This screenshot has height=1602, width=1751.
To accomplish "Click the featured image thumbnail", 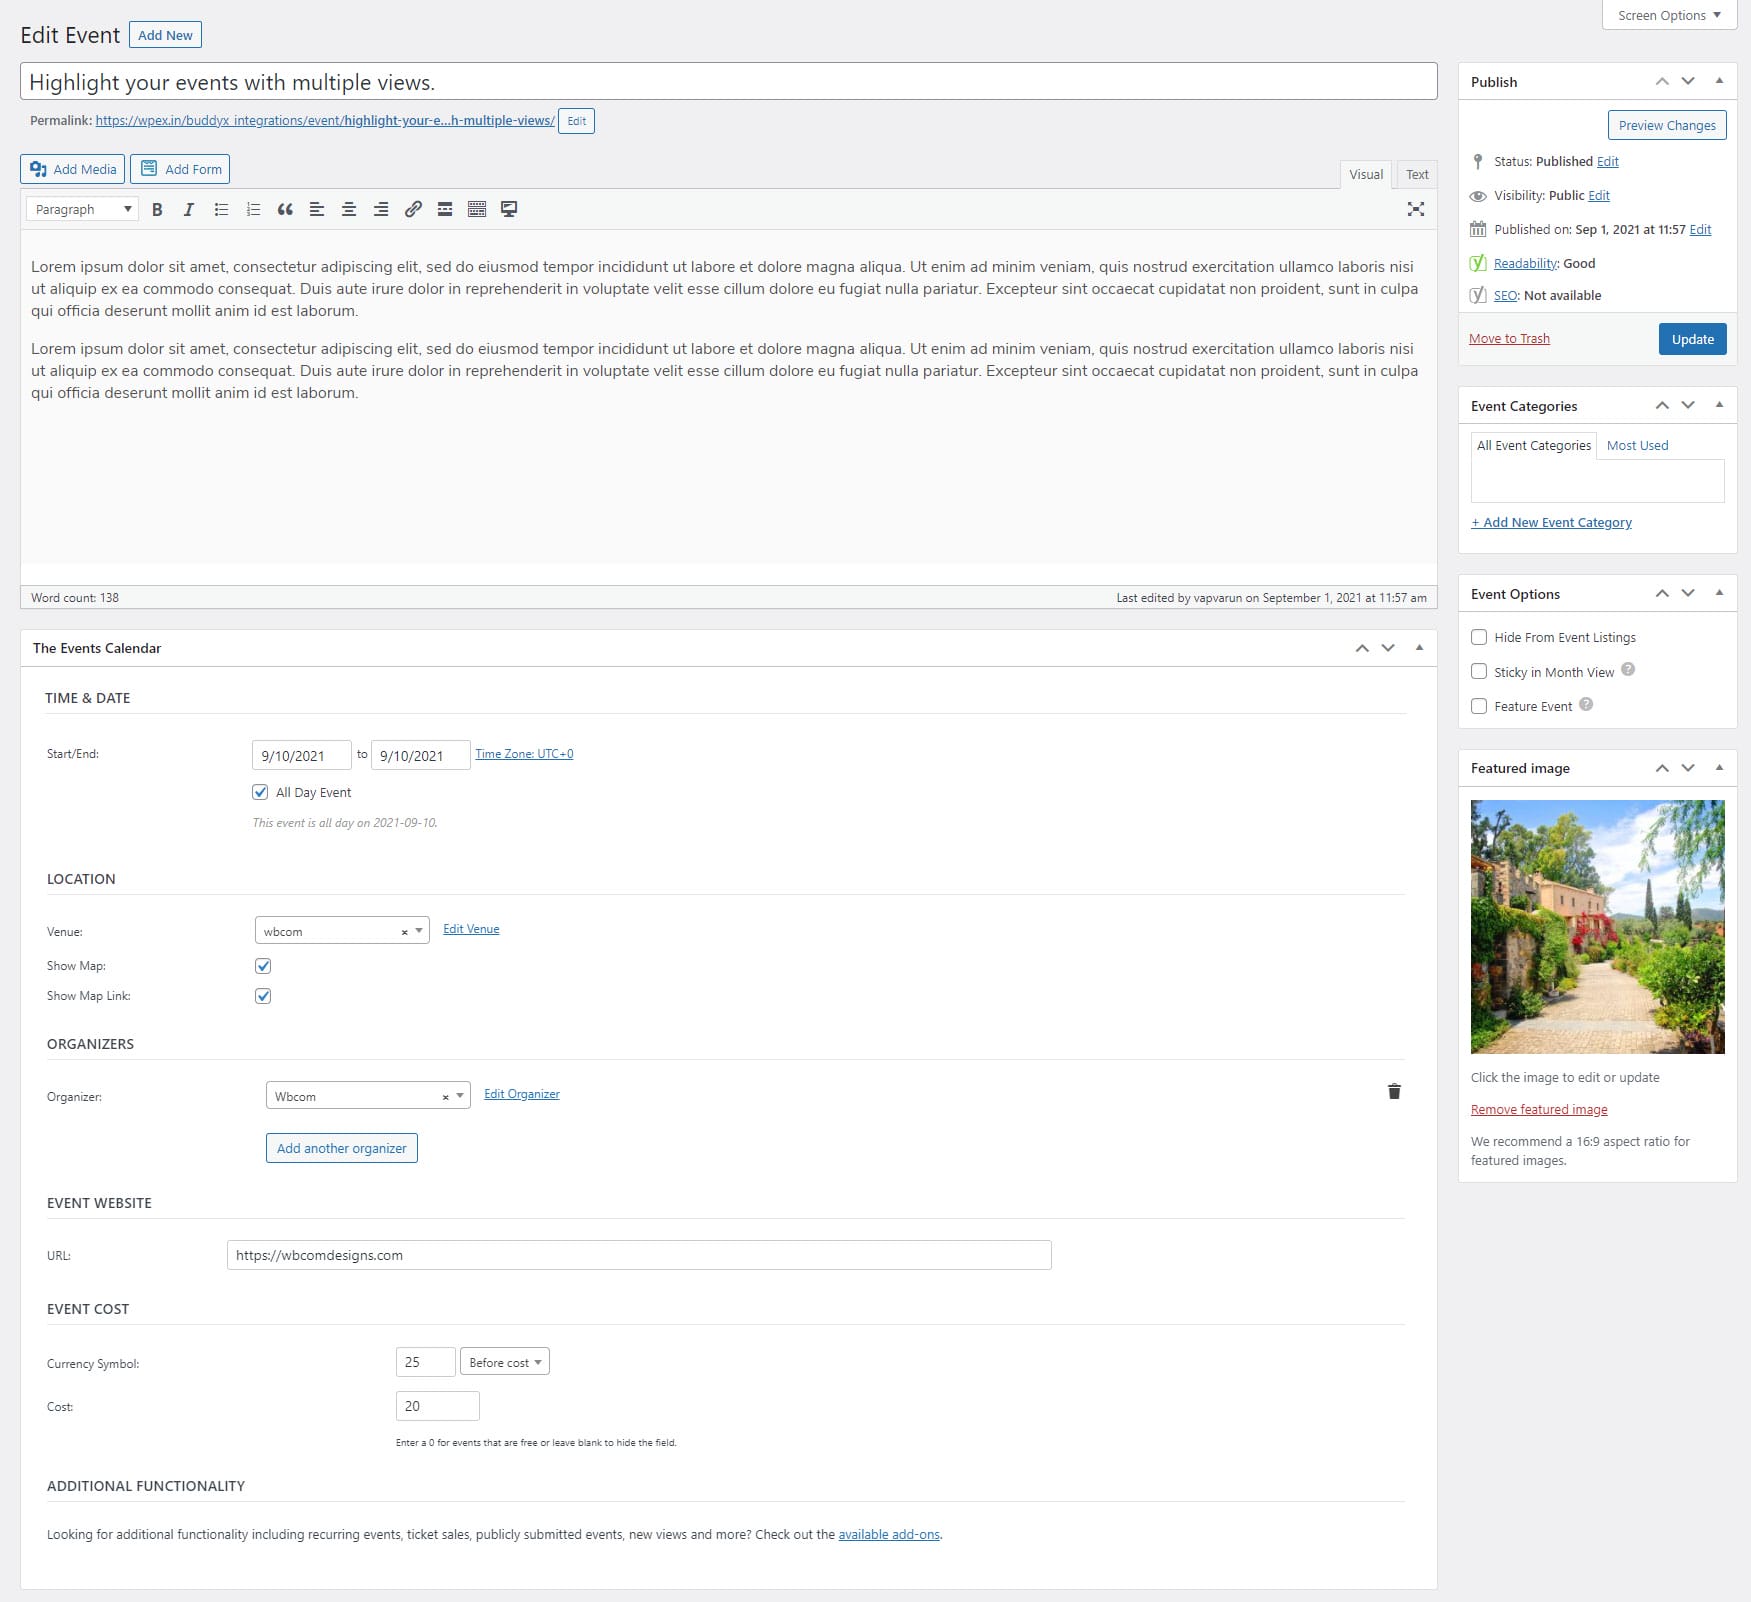I will point(1597,926).
